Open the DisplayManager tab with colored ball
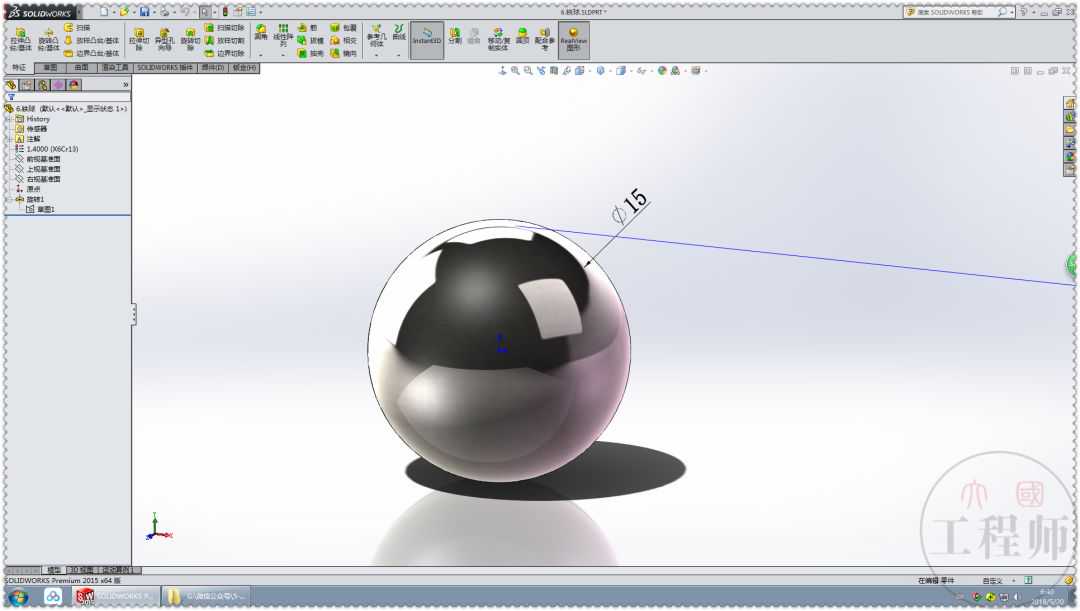Image resolution: width=1080 pixels, height=611 pixels. 74,85
